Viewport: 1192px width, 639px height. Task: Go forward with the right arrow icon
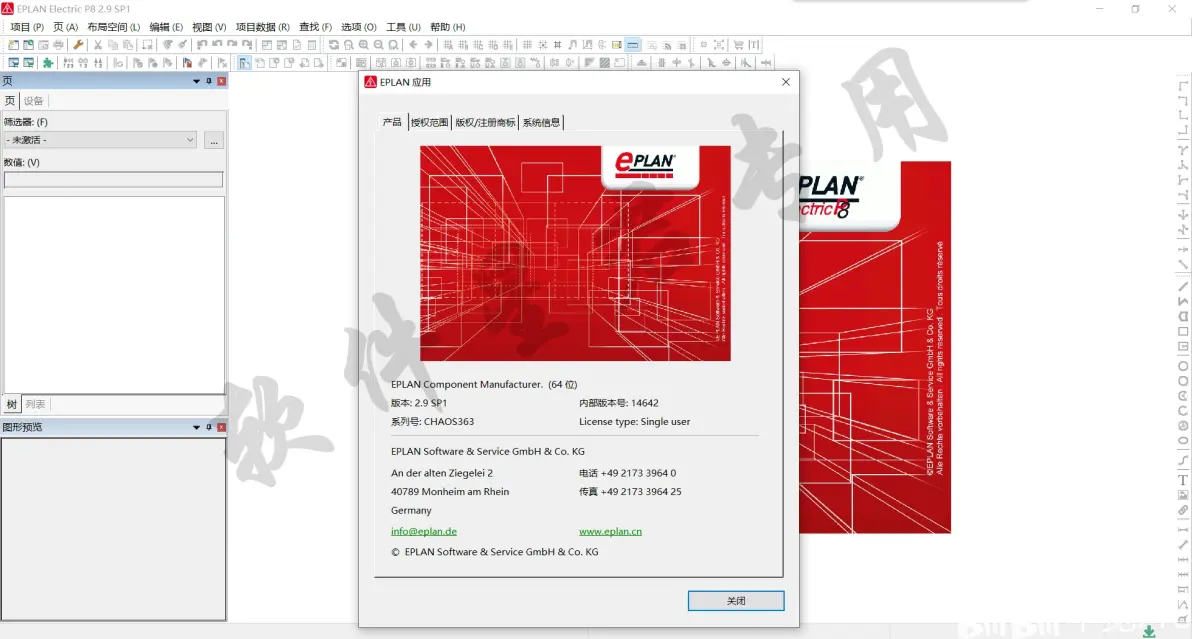[x=429, y=45]
